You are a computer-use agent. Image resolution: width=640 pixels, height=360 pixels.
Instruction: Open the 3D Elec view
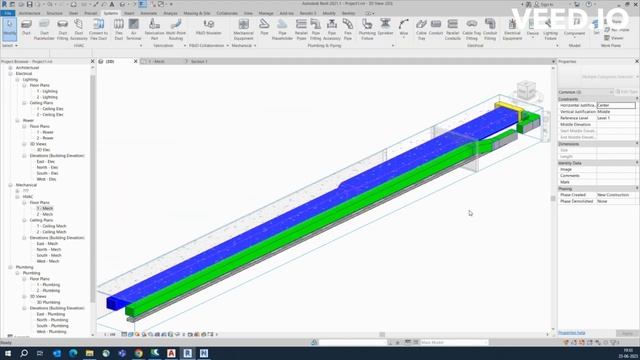[43, 150]
